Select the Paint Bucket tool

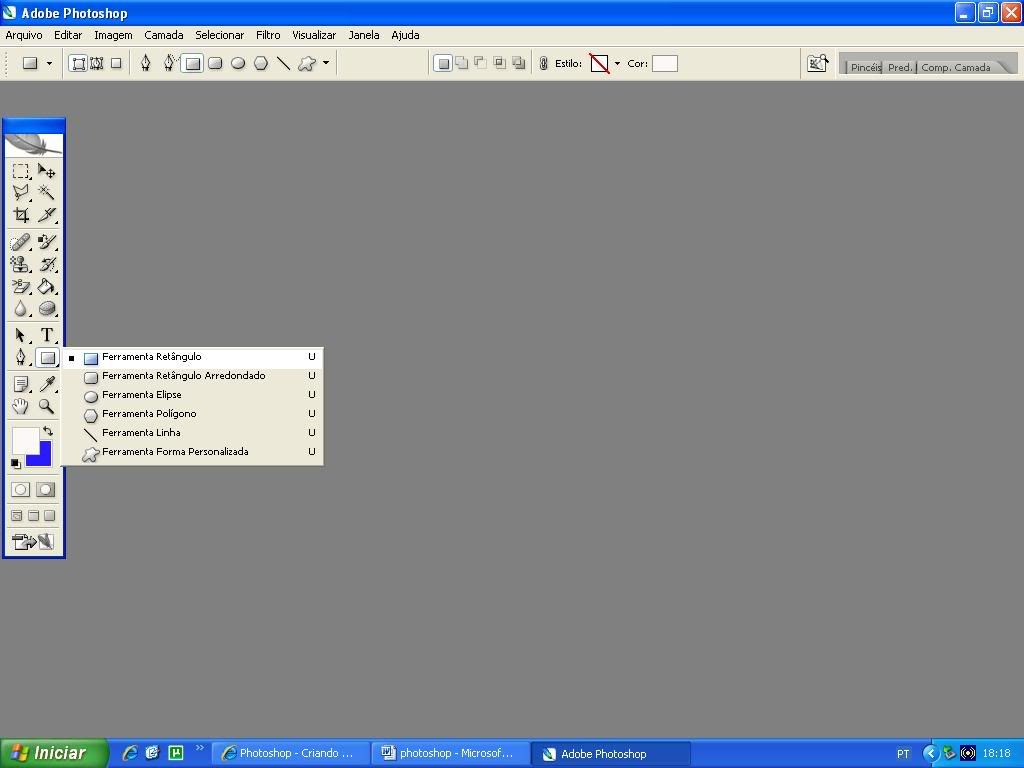pyautogui.click(x=46, y=287)
